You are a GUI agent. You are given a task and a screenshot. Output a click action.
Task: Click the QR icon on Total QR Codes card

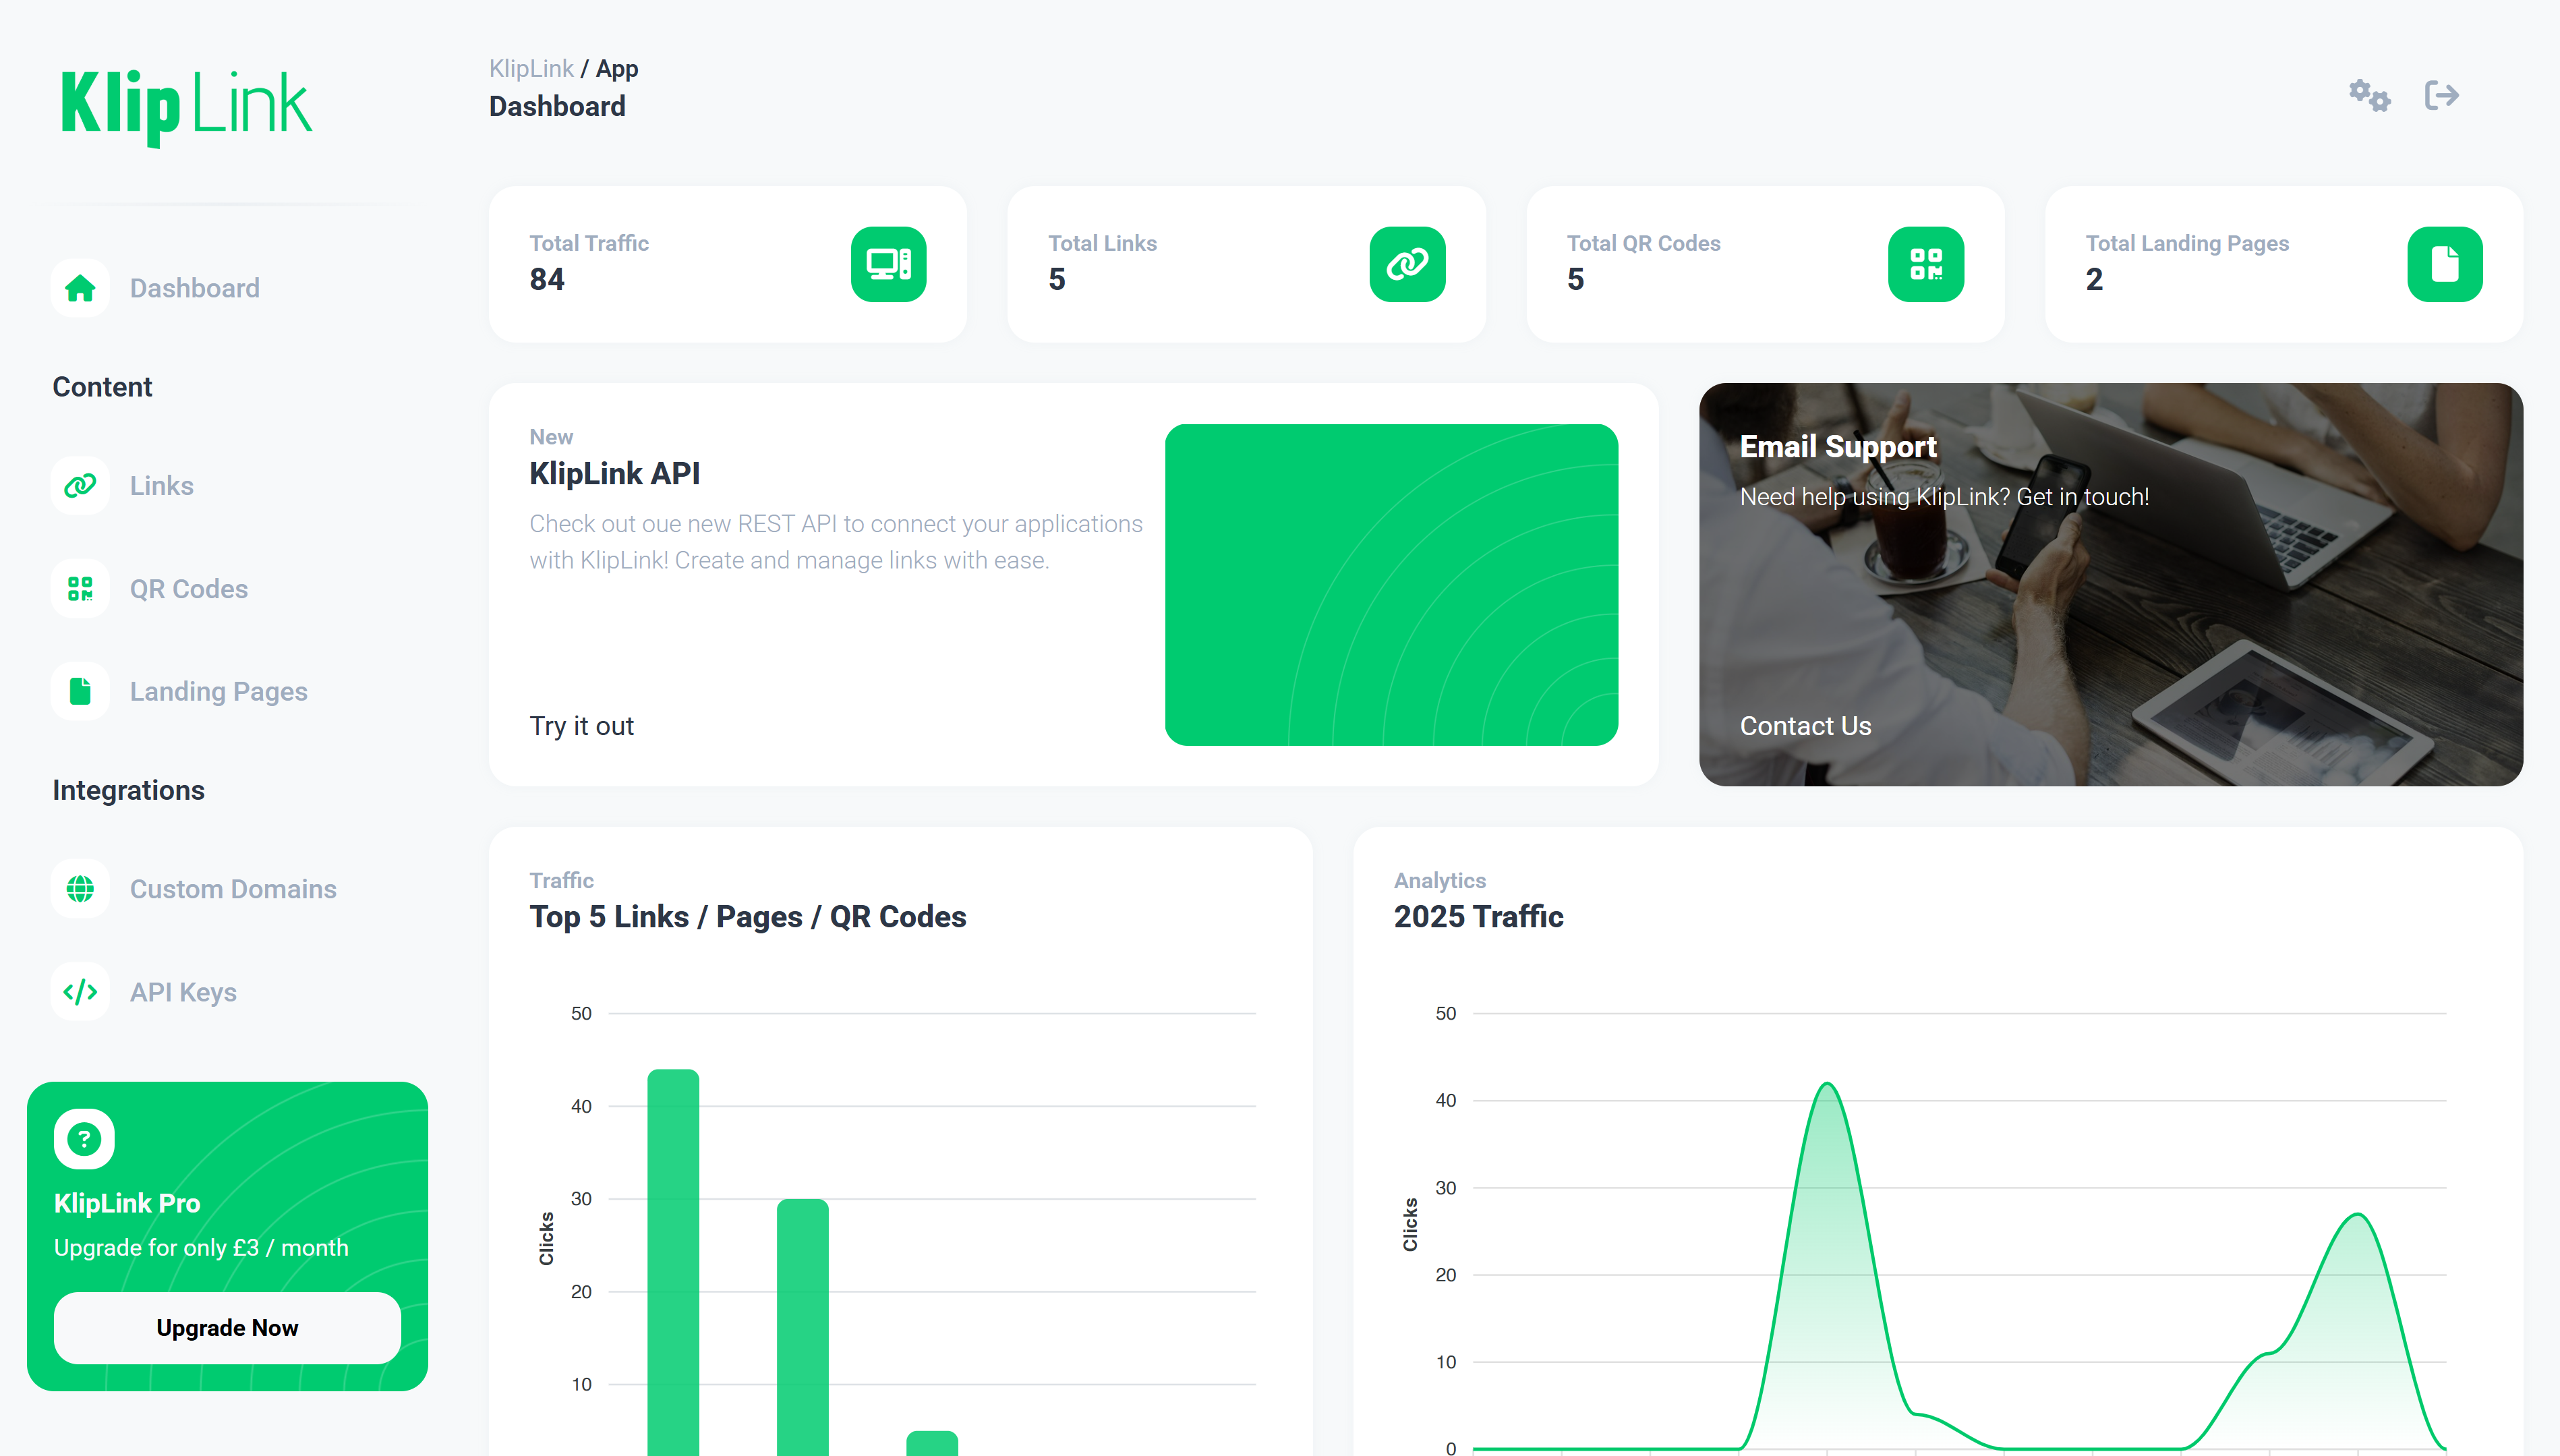[x=1925, y=263]
